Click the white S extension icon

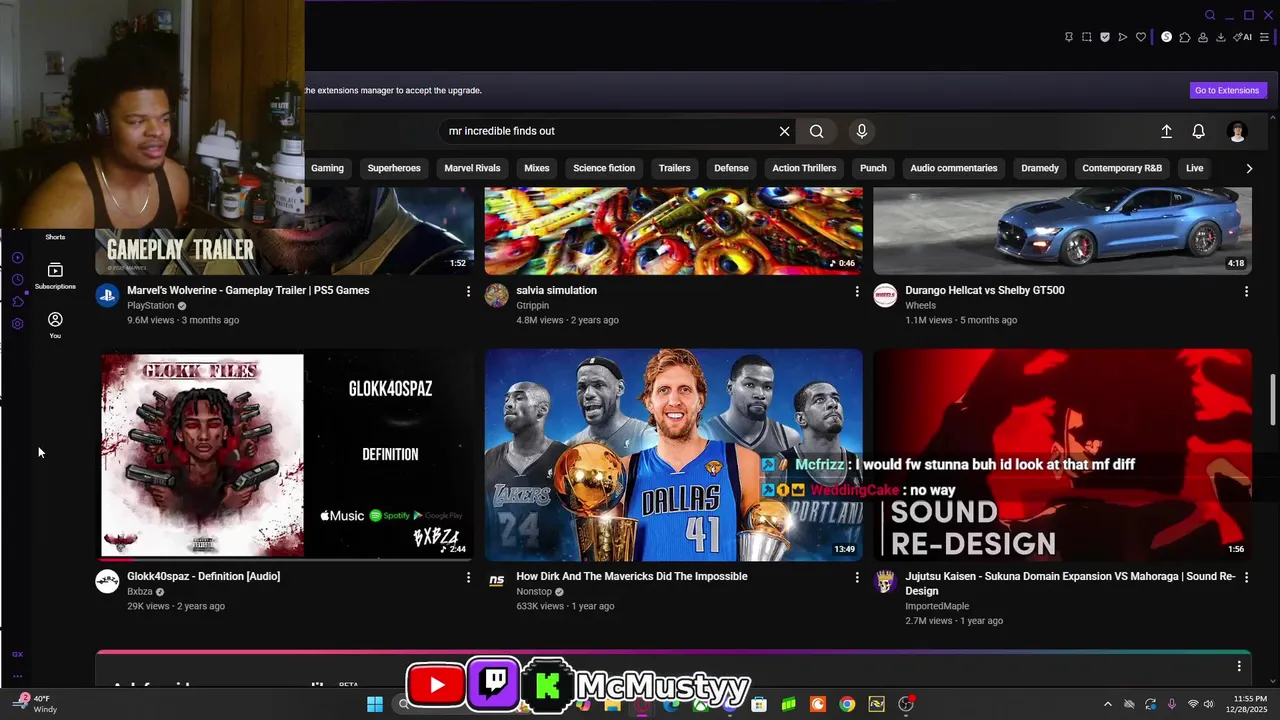pyautogui.click(x=1166, y=37)
